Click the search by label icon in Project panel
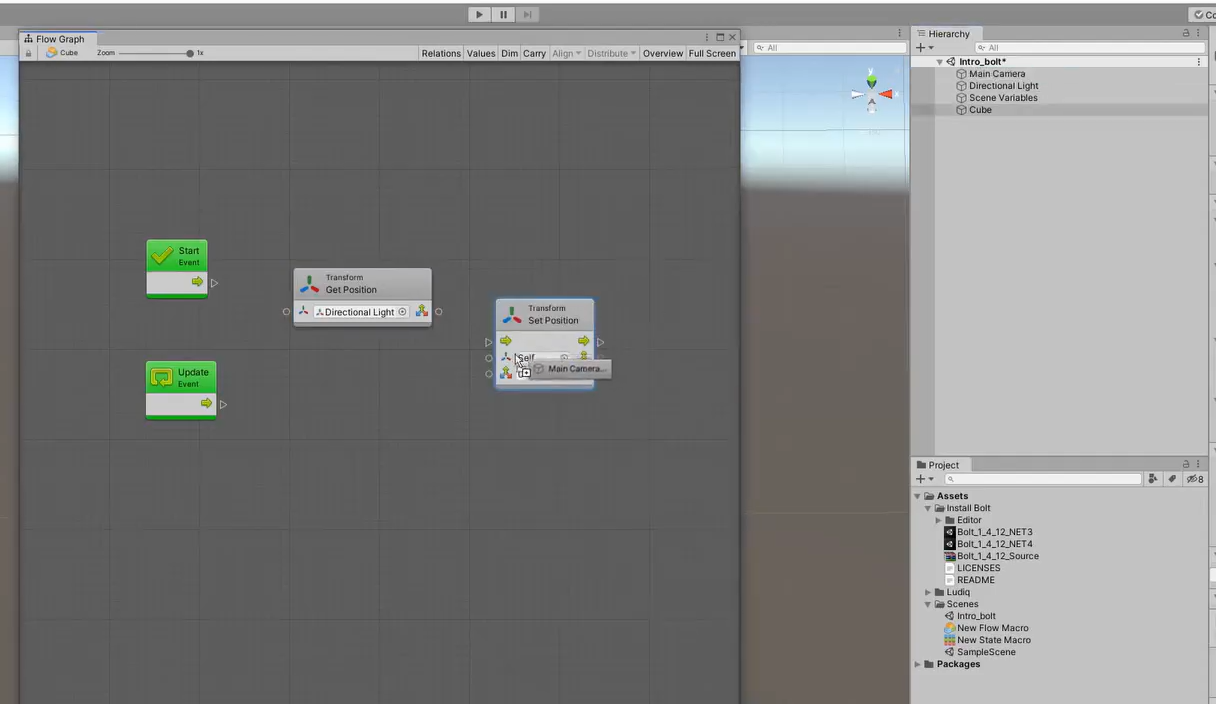1216x704 pixels. point(1172,478)
